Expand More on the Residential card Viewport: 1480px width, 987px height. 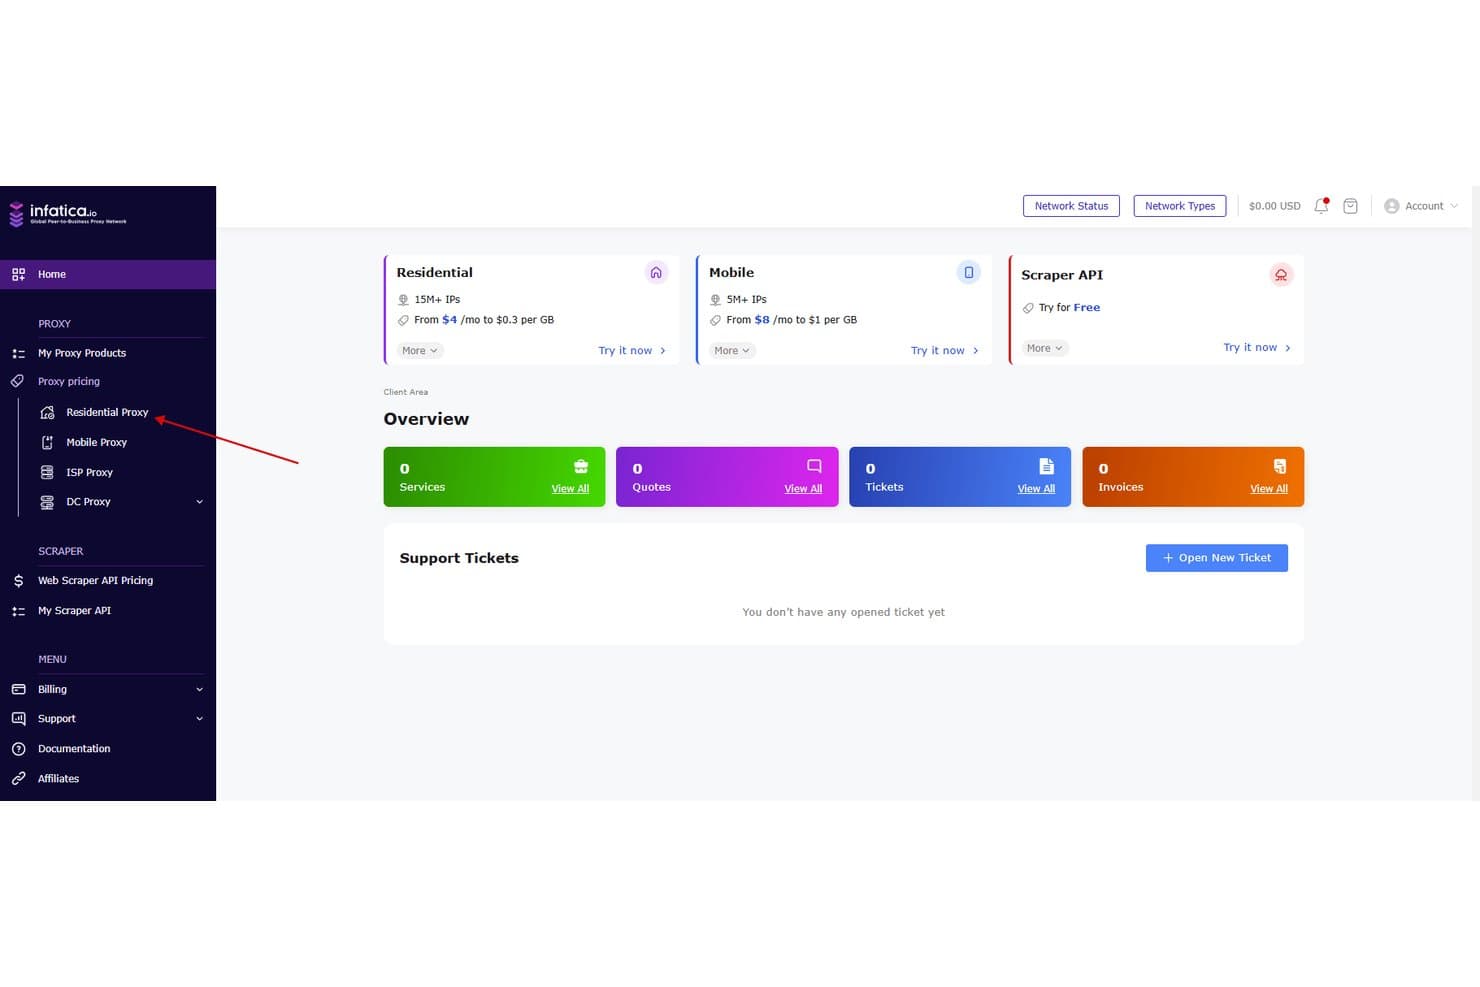tap(420, 350)
